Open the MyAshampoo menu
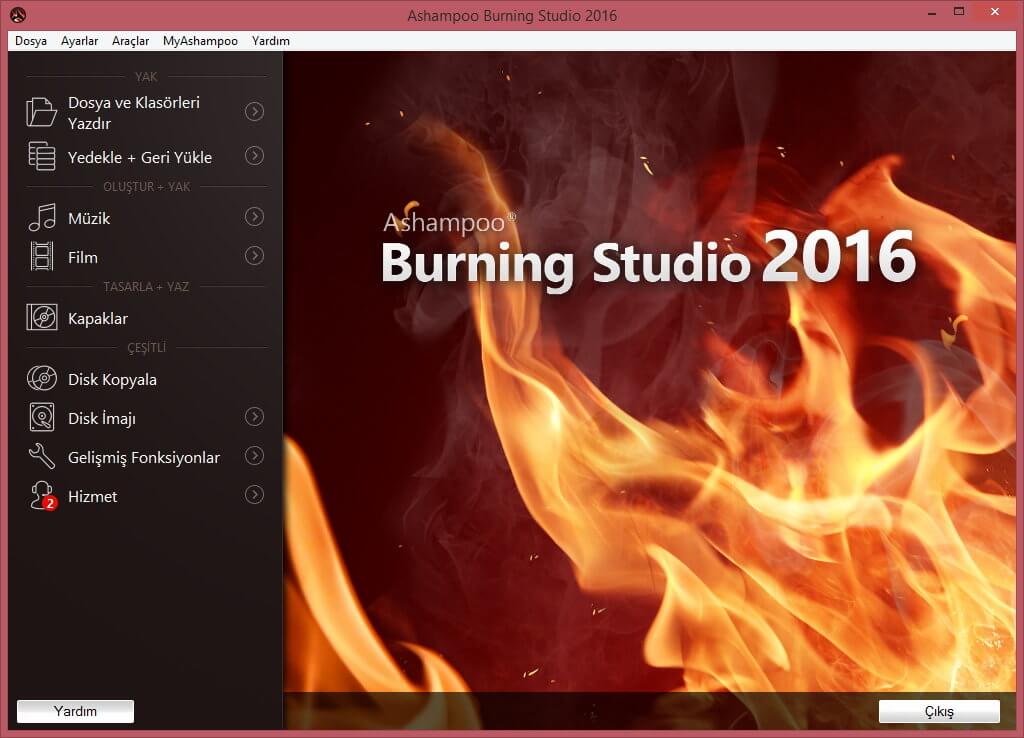The height and width of the screenshot is (738, 1024). [200, 41]
